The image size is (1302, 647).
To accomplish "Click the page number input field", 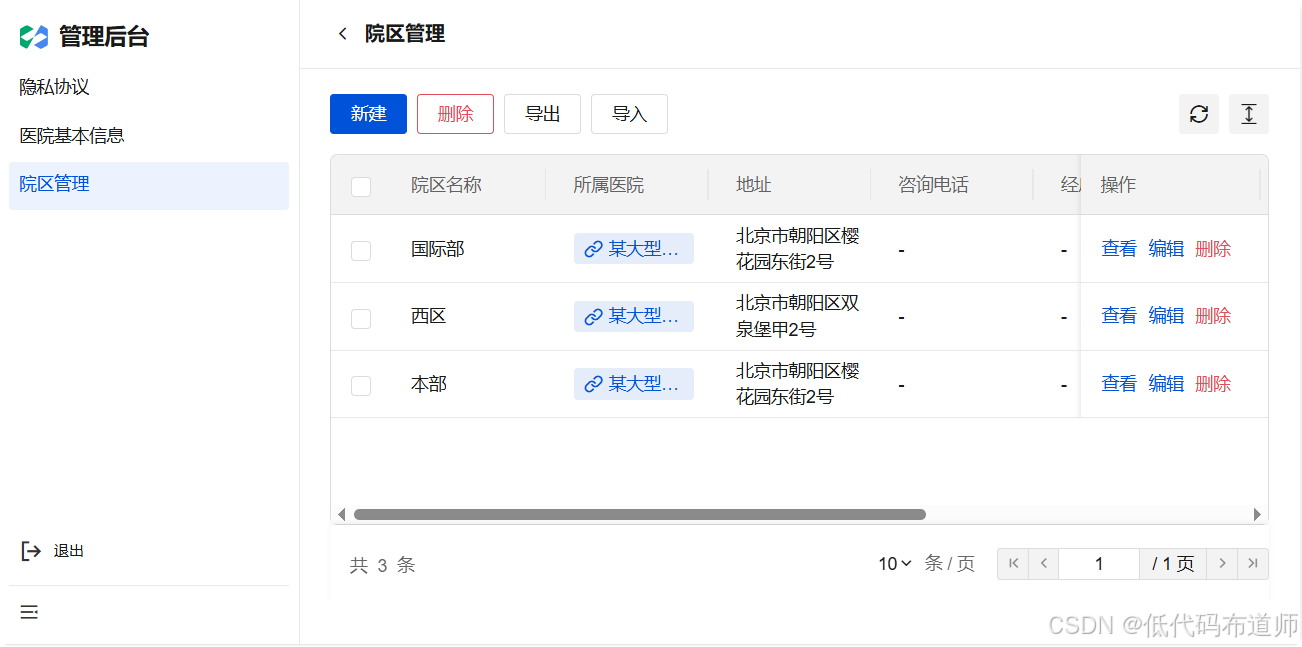I will click(x=1099, y=563).
